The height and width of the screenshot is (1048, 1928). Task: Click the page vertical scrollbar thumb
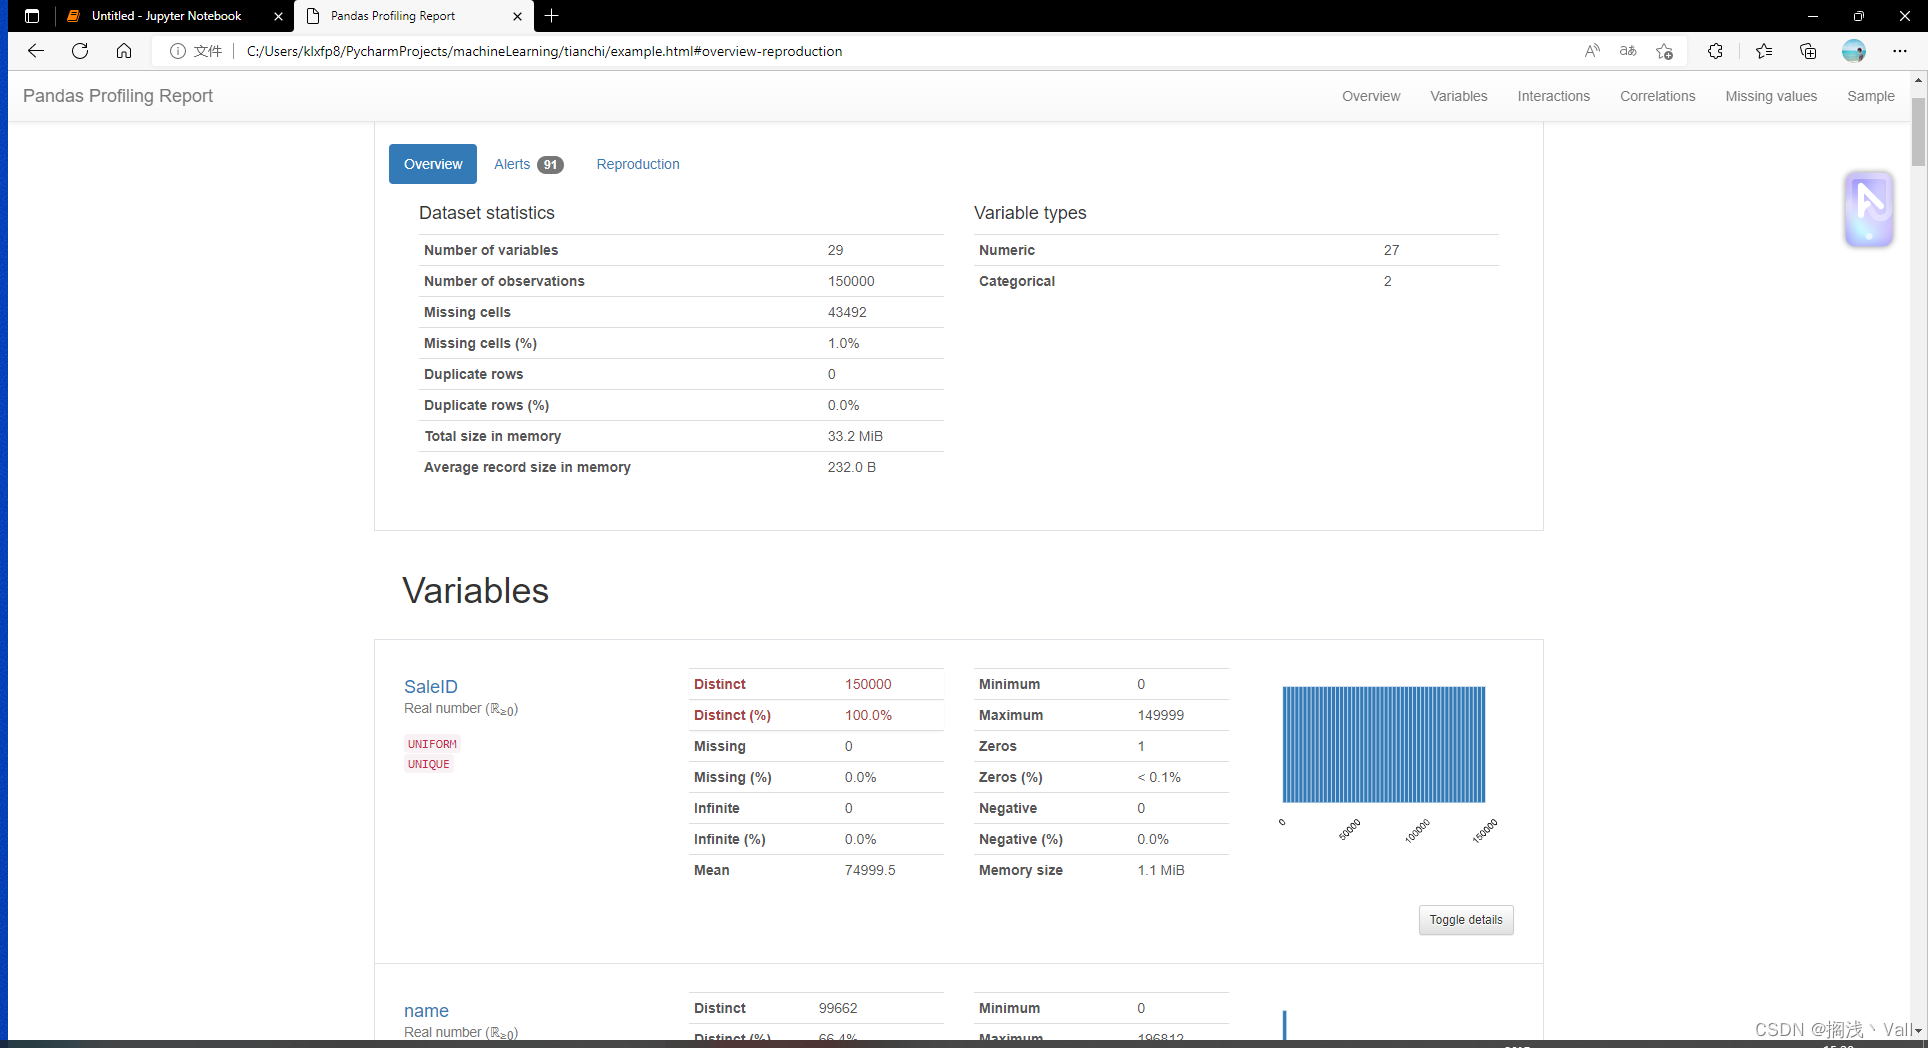(1918, 131)
